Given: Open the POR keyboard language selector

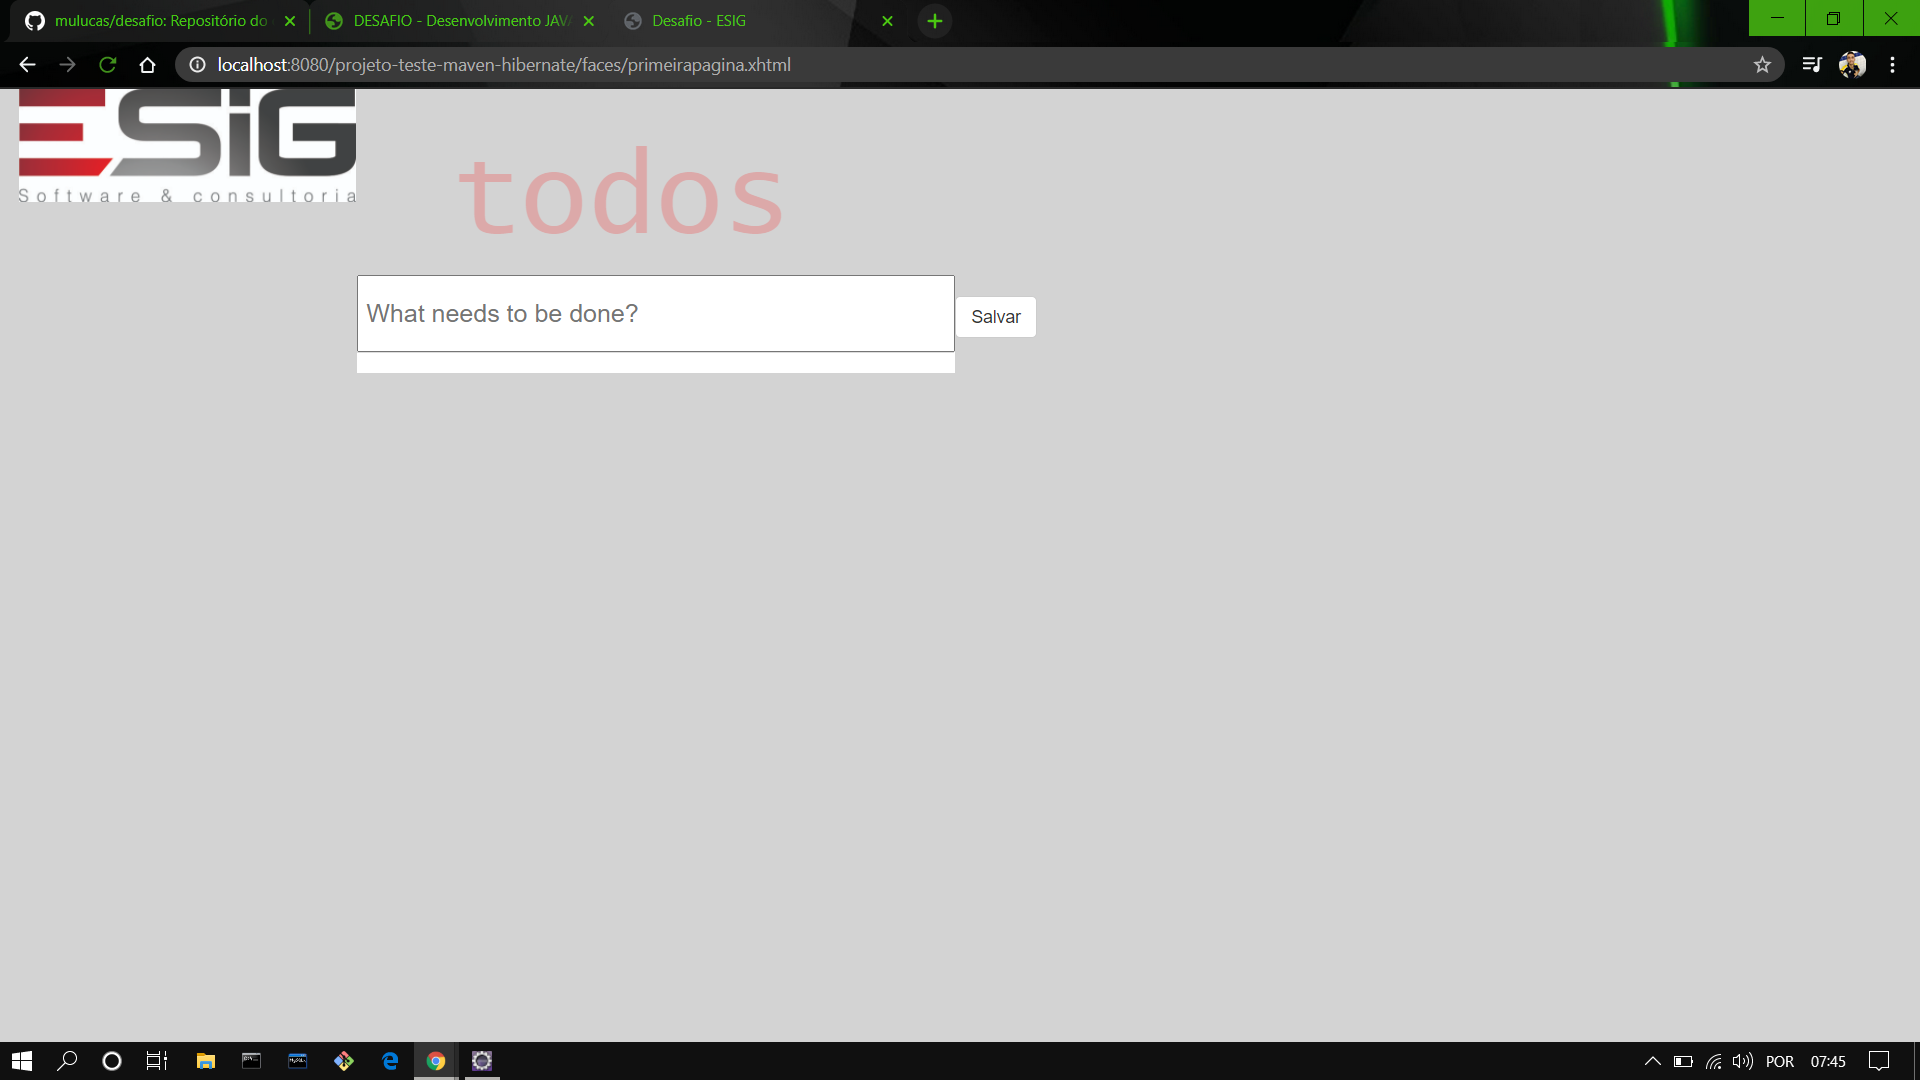Looking at the screenshot, I should [x=1782, y=1061].
